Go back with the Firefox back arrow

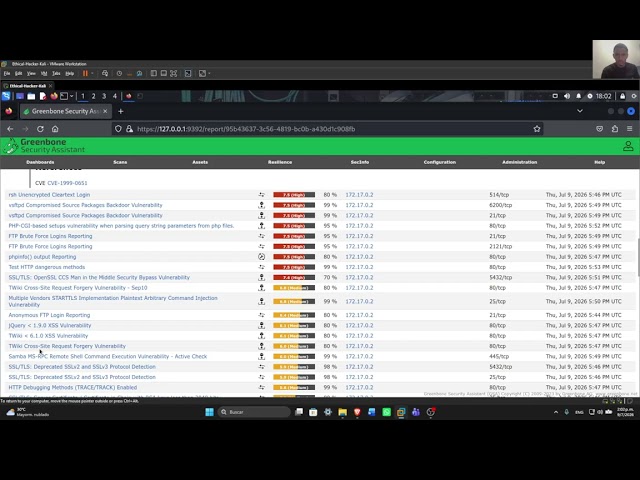click(x=10, y=129)
